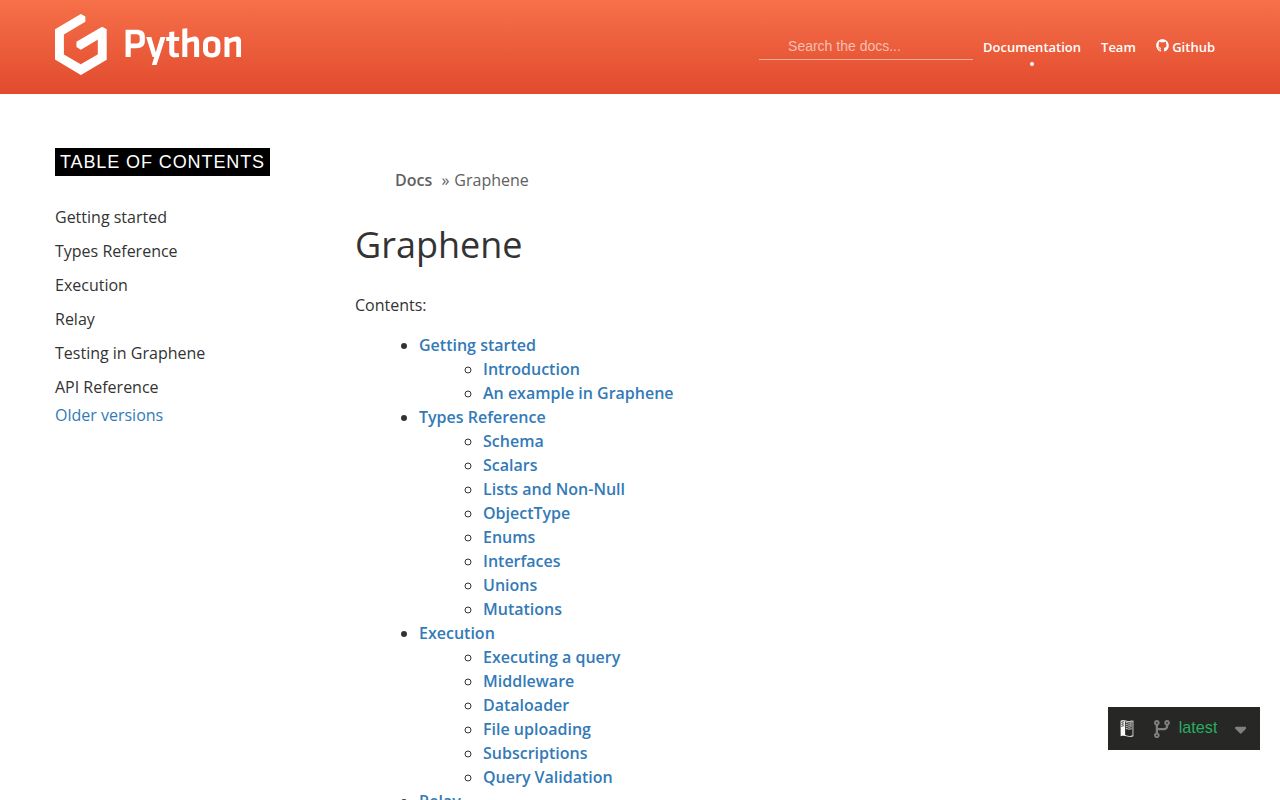Open the ObjectType link

526,513
